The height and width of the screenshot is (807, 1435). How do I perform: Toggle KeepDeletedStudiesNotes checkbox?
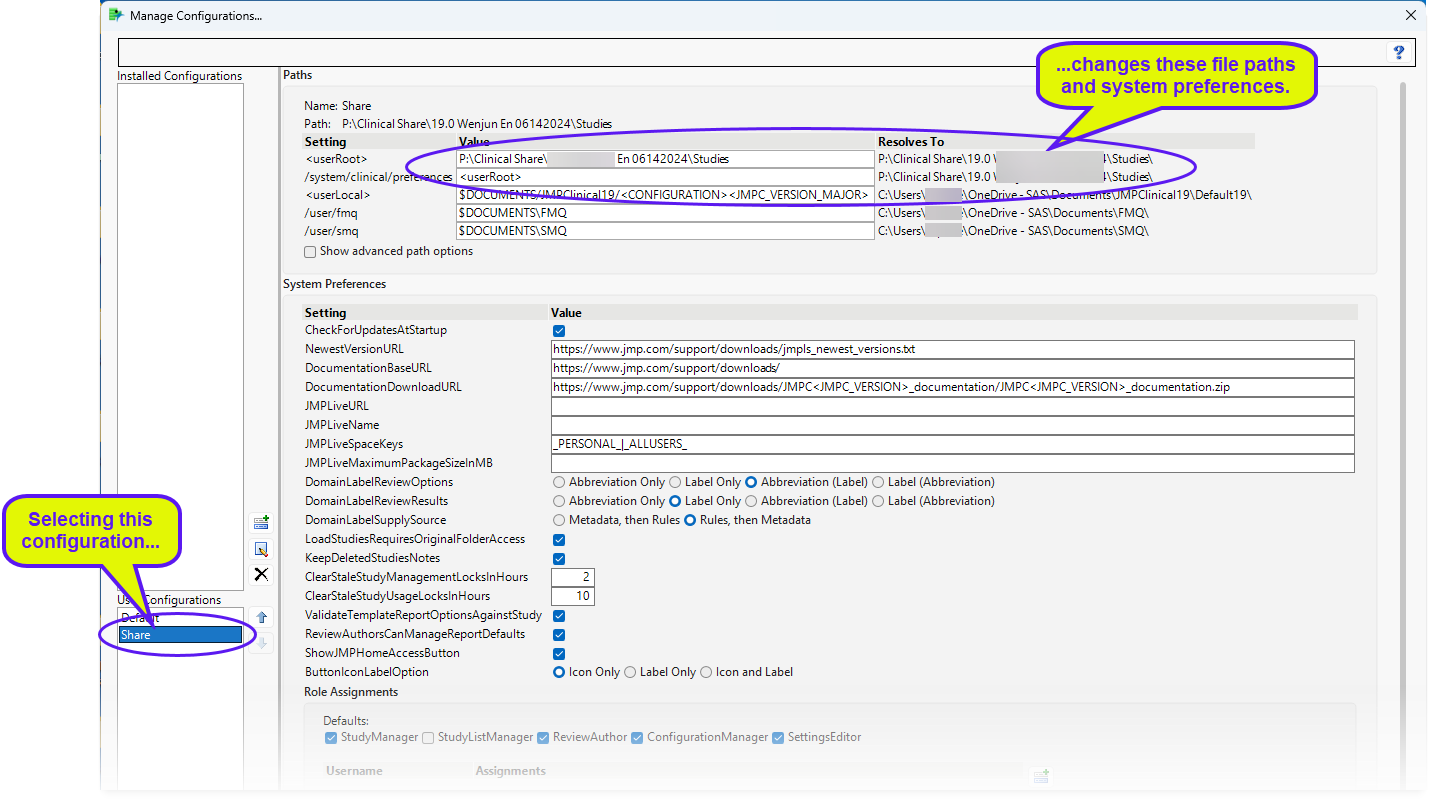[559, 559]
